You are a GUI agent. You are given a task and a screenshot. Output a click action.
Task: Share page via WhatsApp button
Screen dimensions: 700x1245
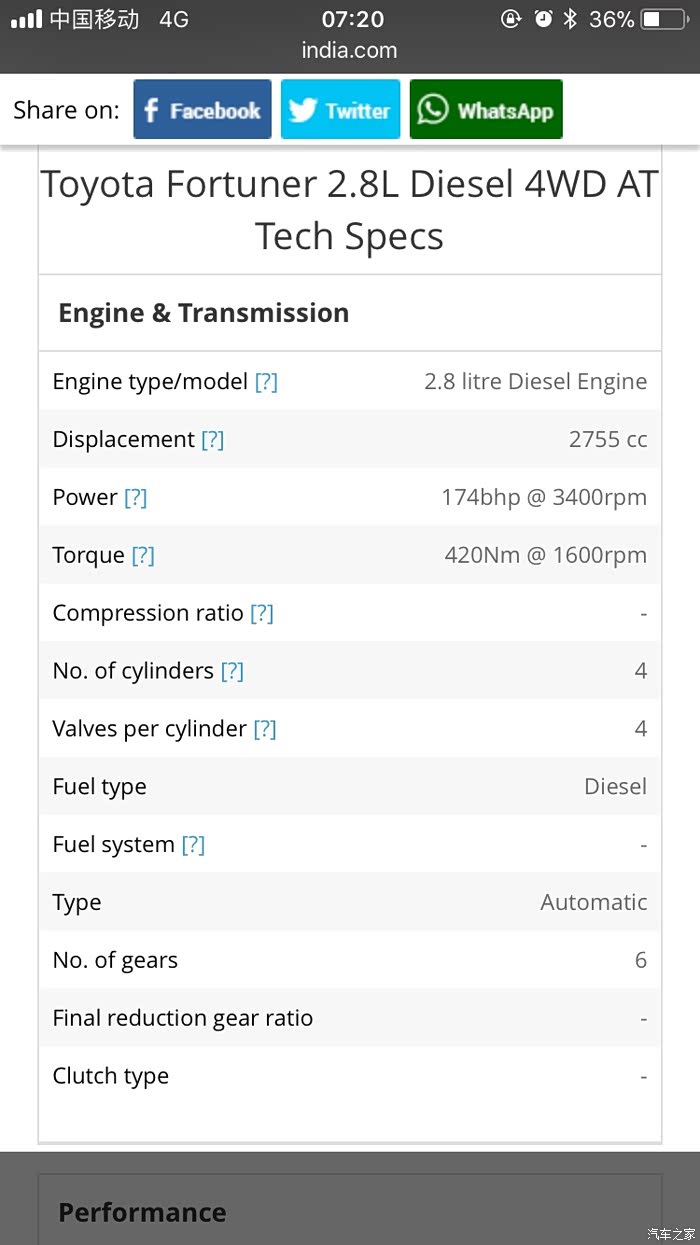(x=486, y=110)
